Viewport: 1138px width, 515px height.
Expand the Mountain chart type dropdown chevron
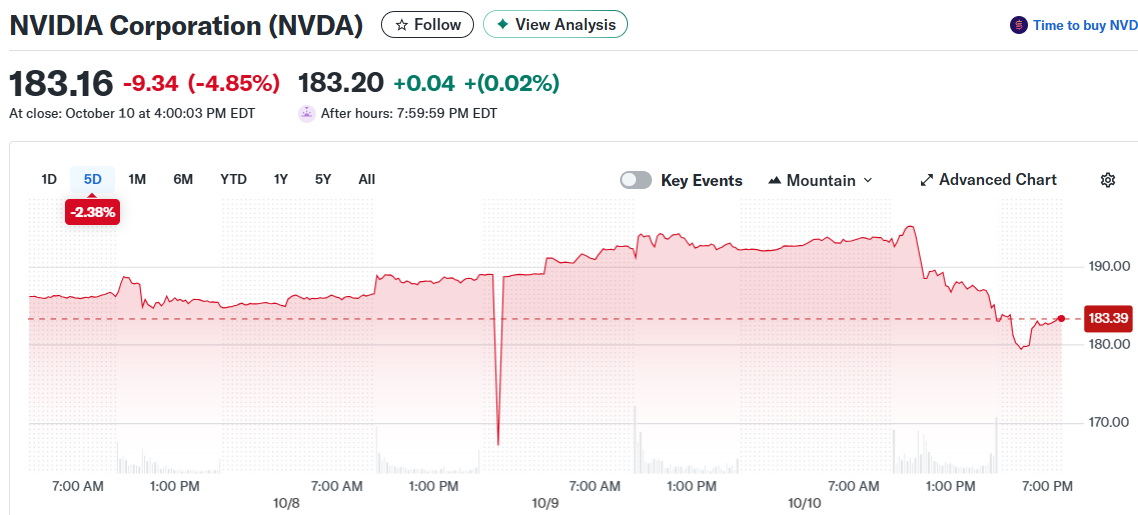tap(867, 180)
